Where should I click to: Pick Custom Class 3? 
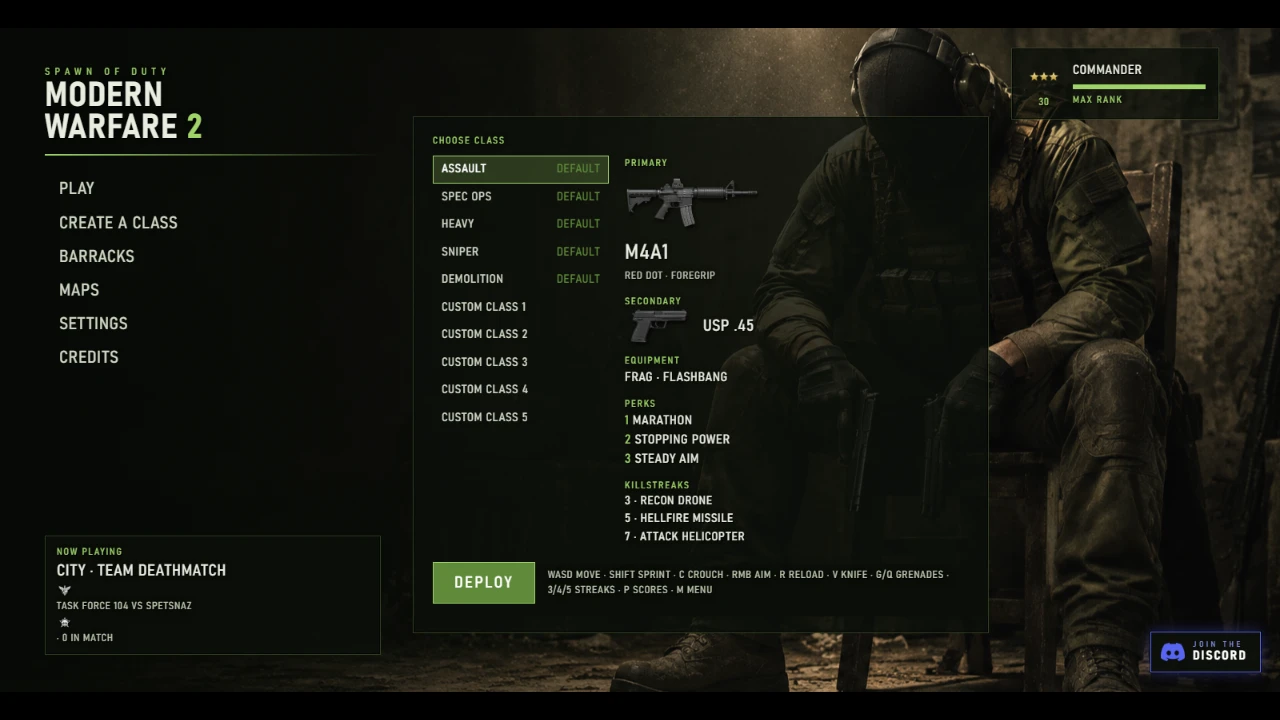click(520, 362)
